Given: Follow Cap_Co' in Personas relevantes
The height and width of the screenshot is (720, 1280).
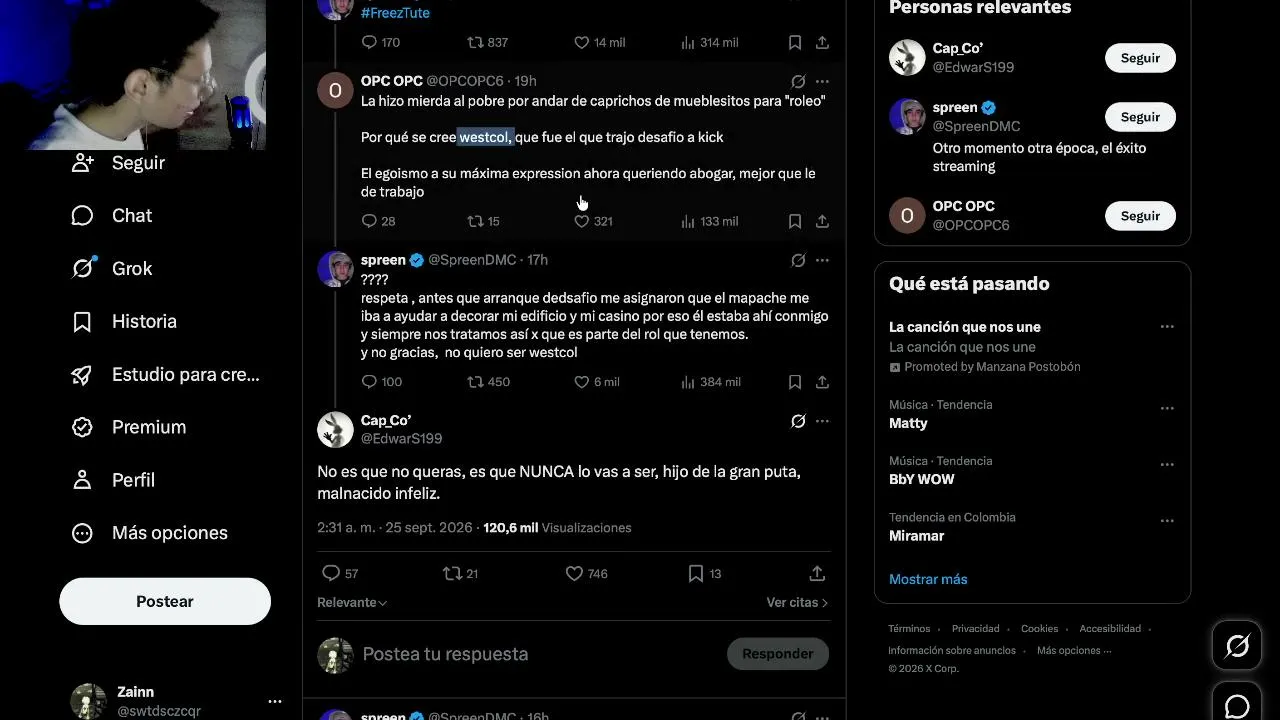Looking at the screenshot, I should tap(1140, 58).
